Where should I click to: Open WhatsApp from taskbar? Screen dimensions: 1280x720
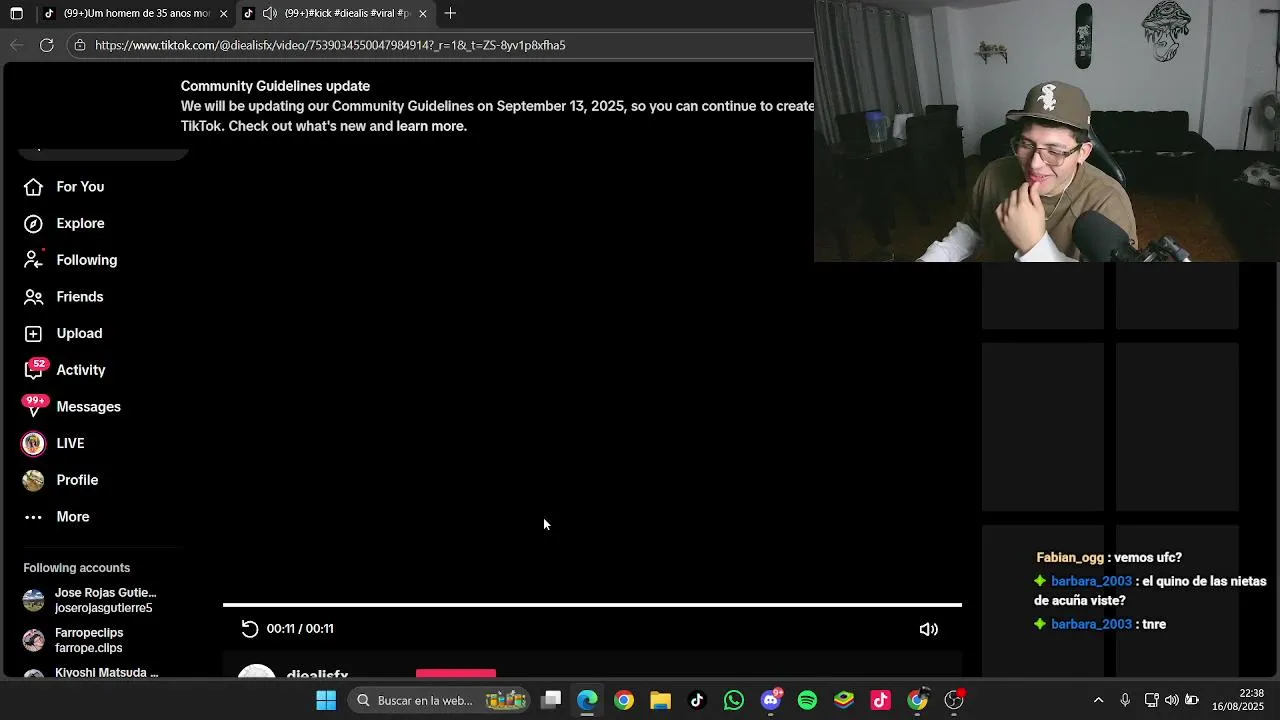click(734, 700)
